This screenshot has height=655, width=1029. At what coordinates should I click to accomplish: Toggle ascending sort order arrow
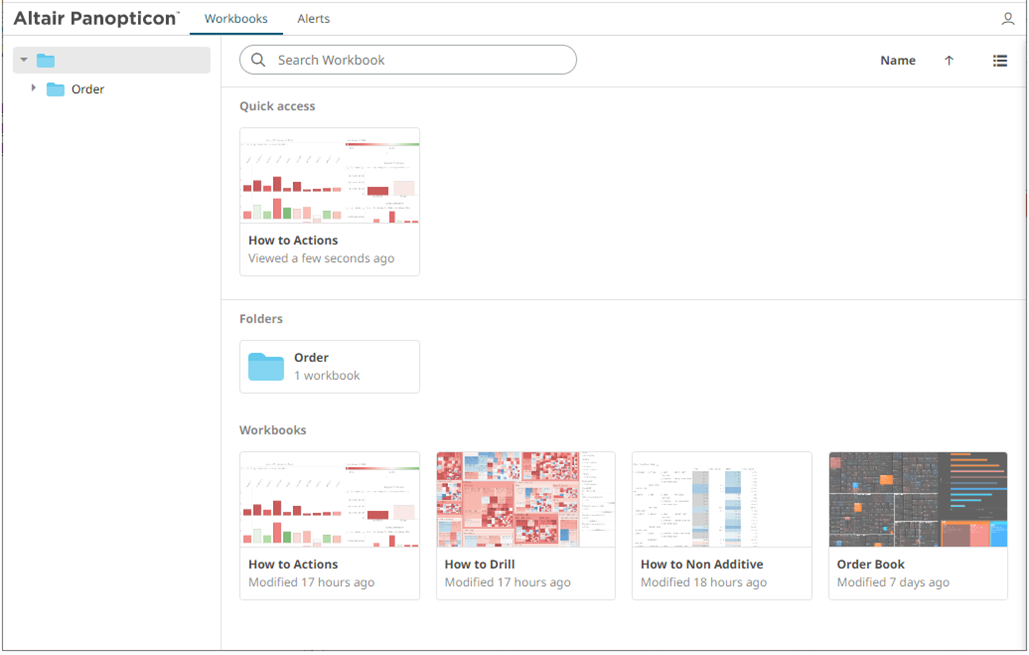coord(949,61)
